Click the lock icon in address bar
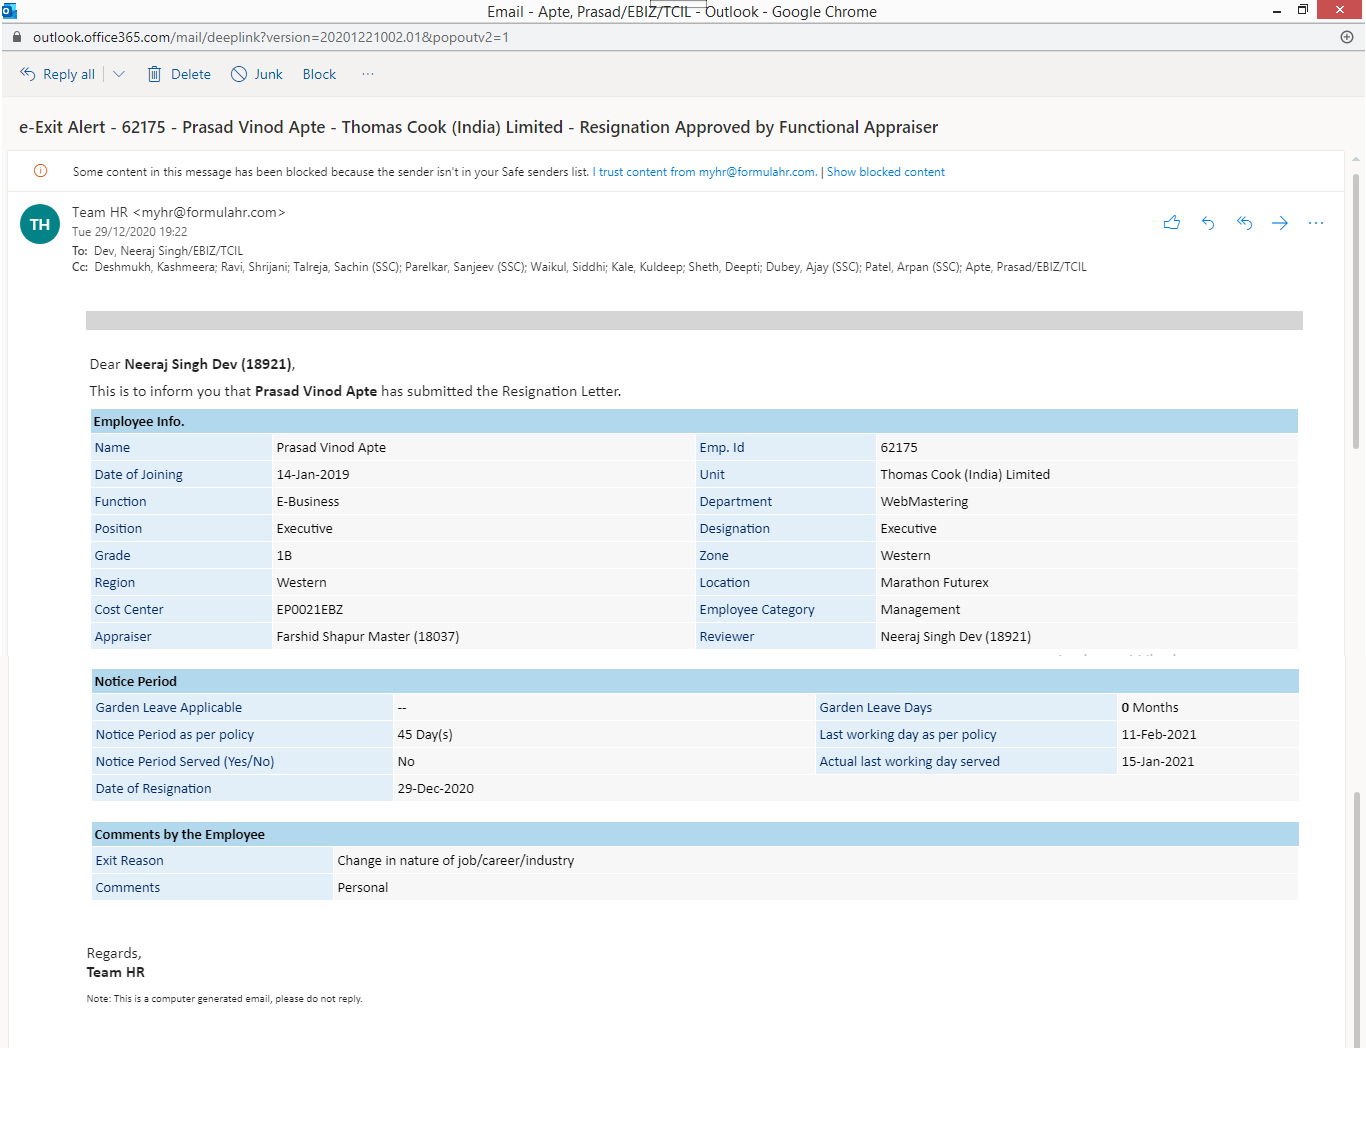Viewport: 1366px width, 1134px height. pos(17,37)
